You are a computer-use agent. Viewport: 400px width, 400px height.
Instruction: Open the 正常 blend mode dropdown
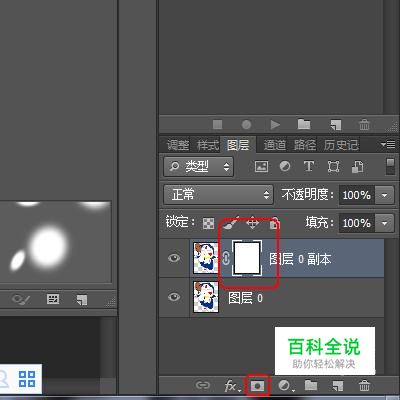(x=218, y=195)
